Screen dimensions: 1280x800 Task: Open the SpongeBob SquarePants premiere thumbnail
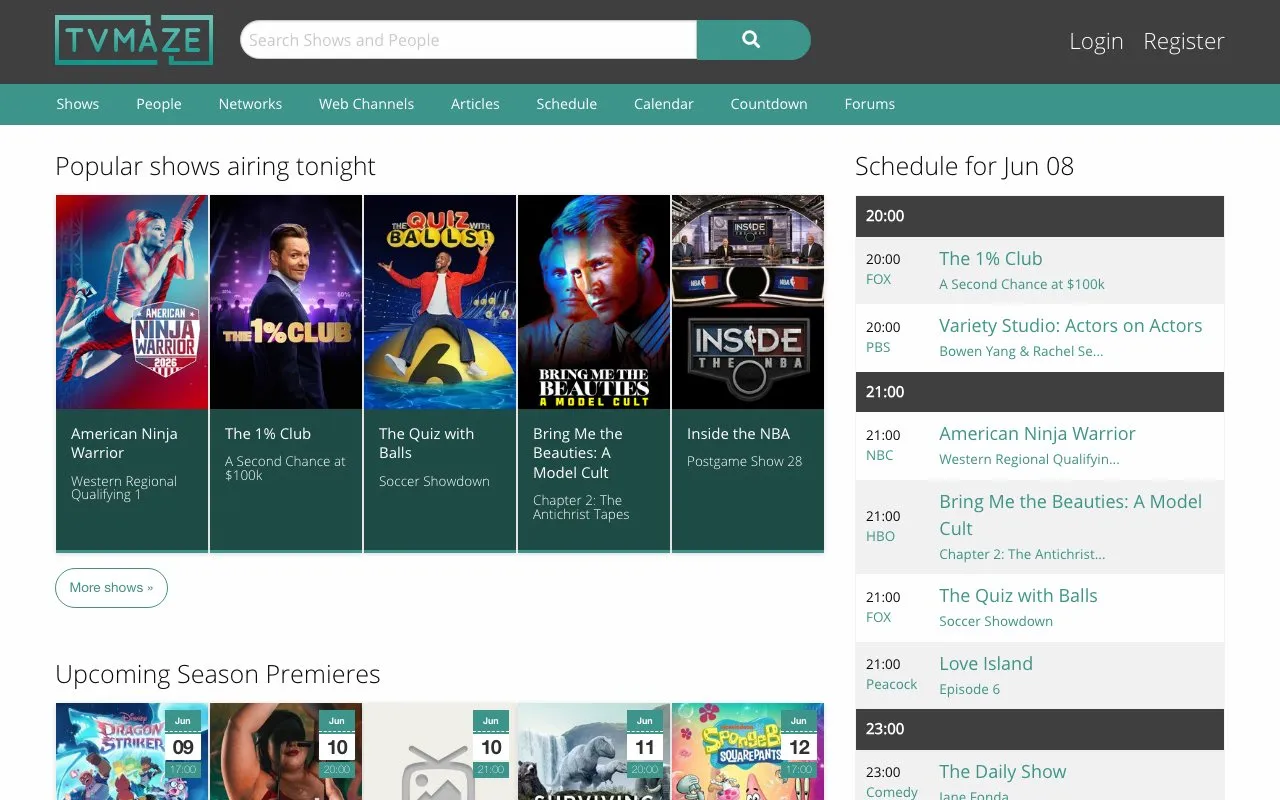click(748, 751)
